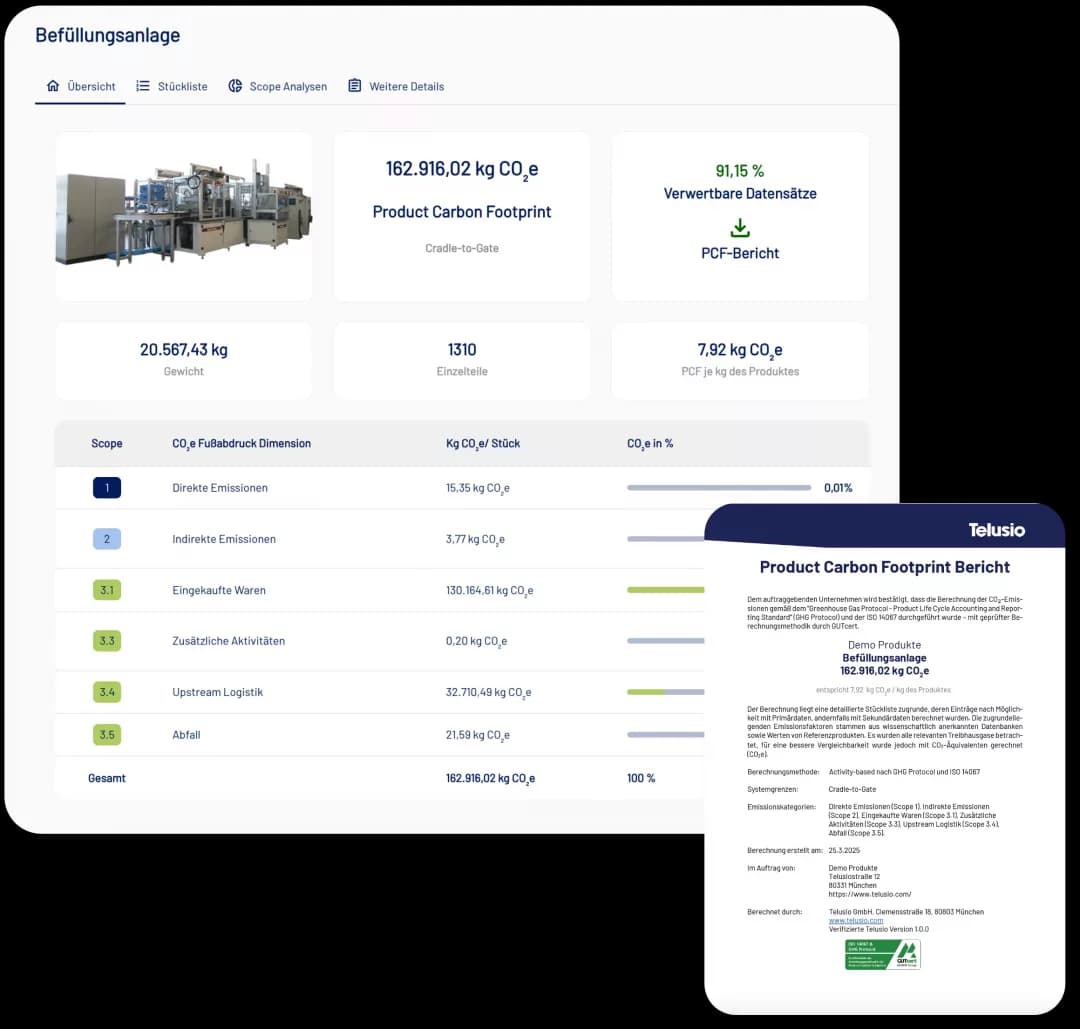Click the list icon beside Stückliste
The image size is (1080, 1029).
(x=143, y=86)
